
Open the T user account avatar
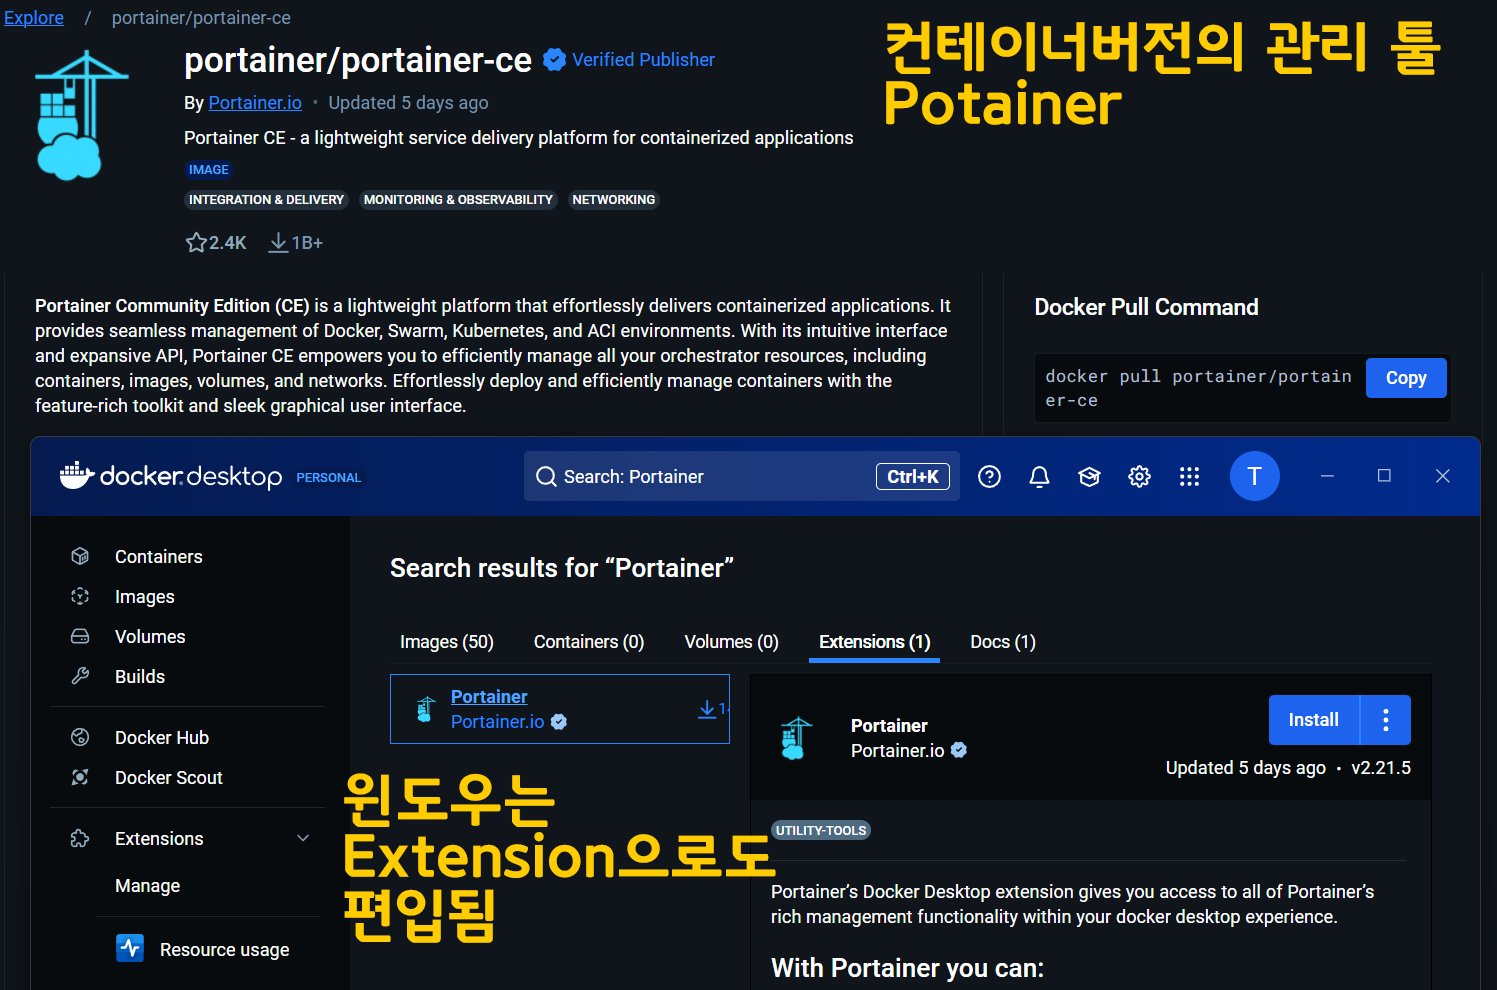[1254, 476]
